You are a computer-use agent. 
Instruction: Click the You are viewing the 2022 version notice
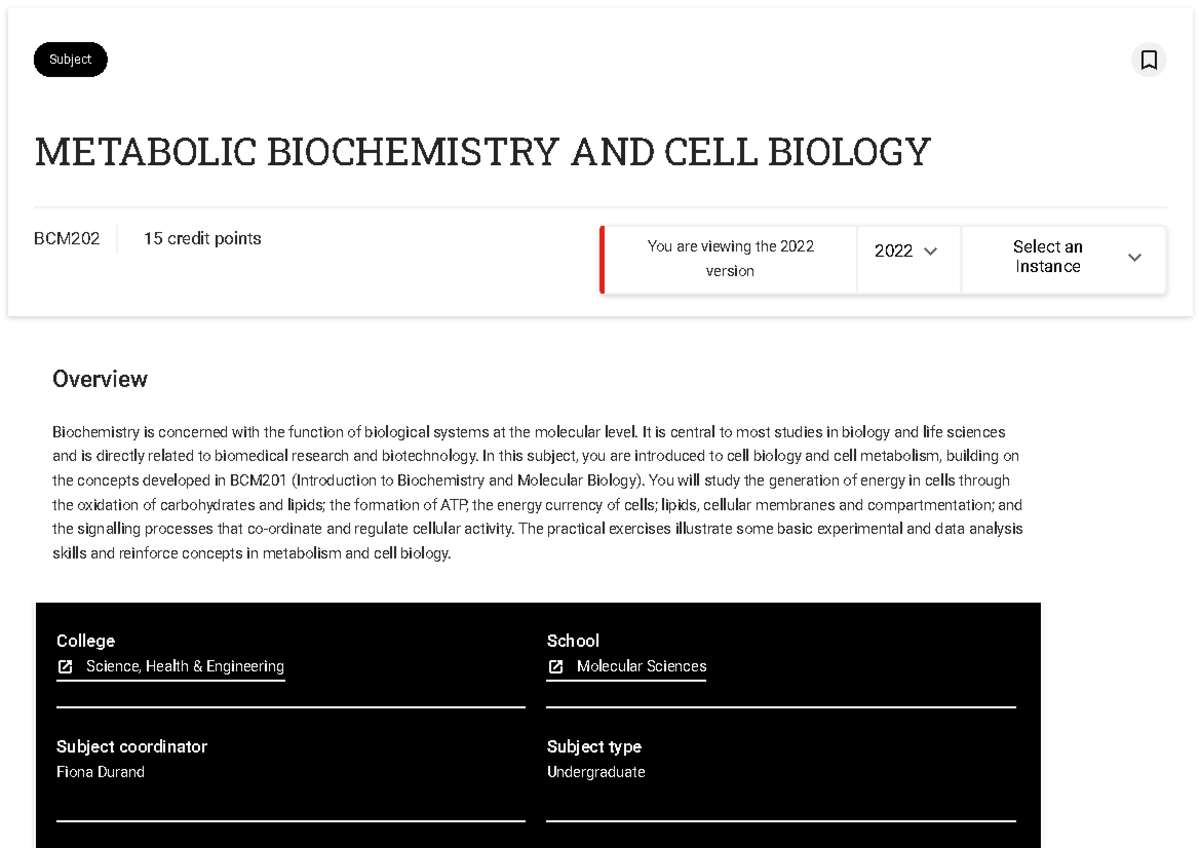(730, 259)
